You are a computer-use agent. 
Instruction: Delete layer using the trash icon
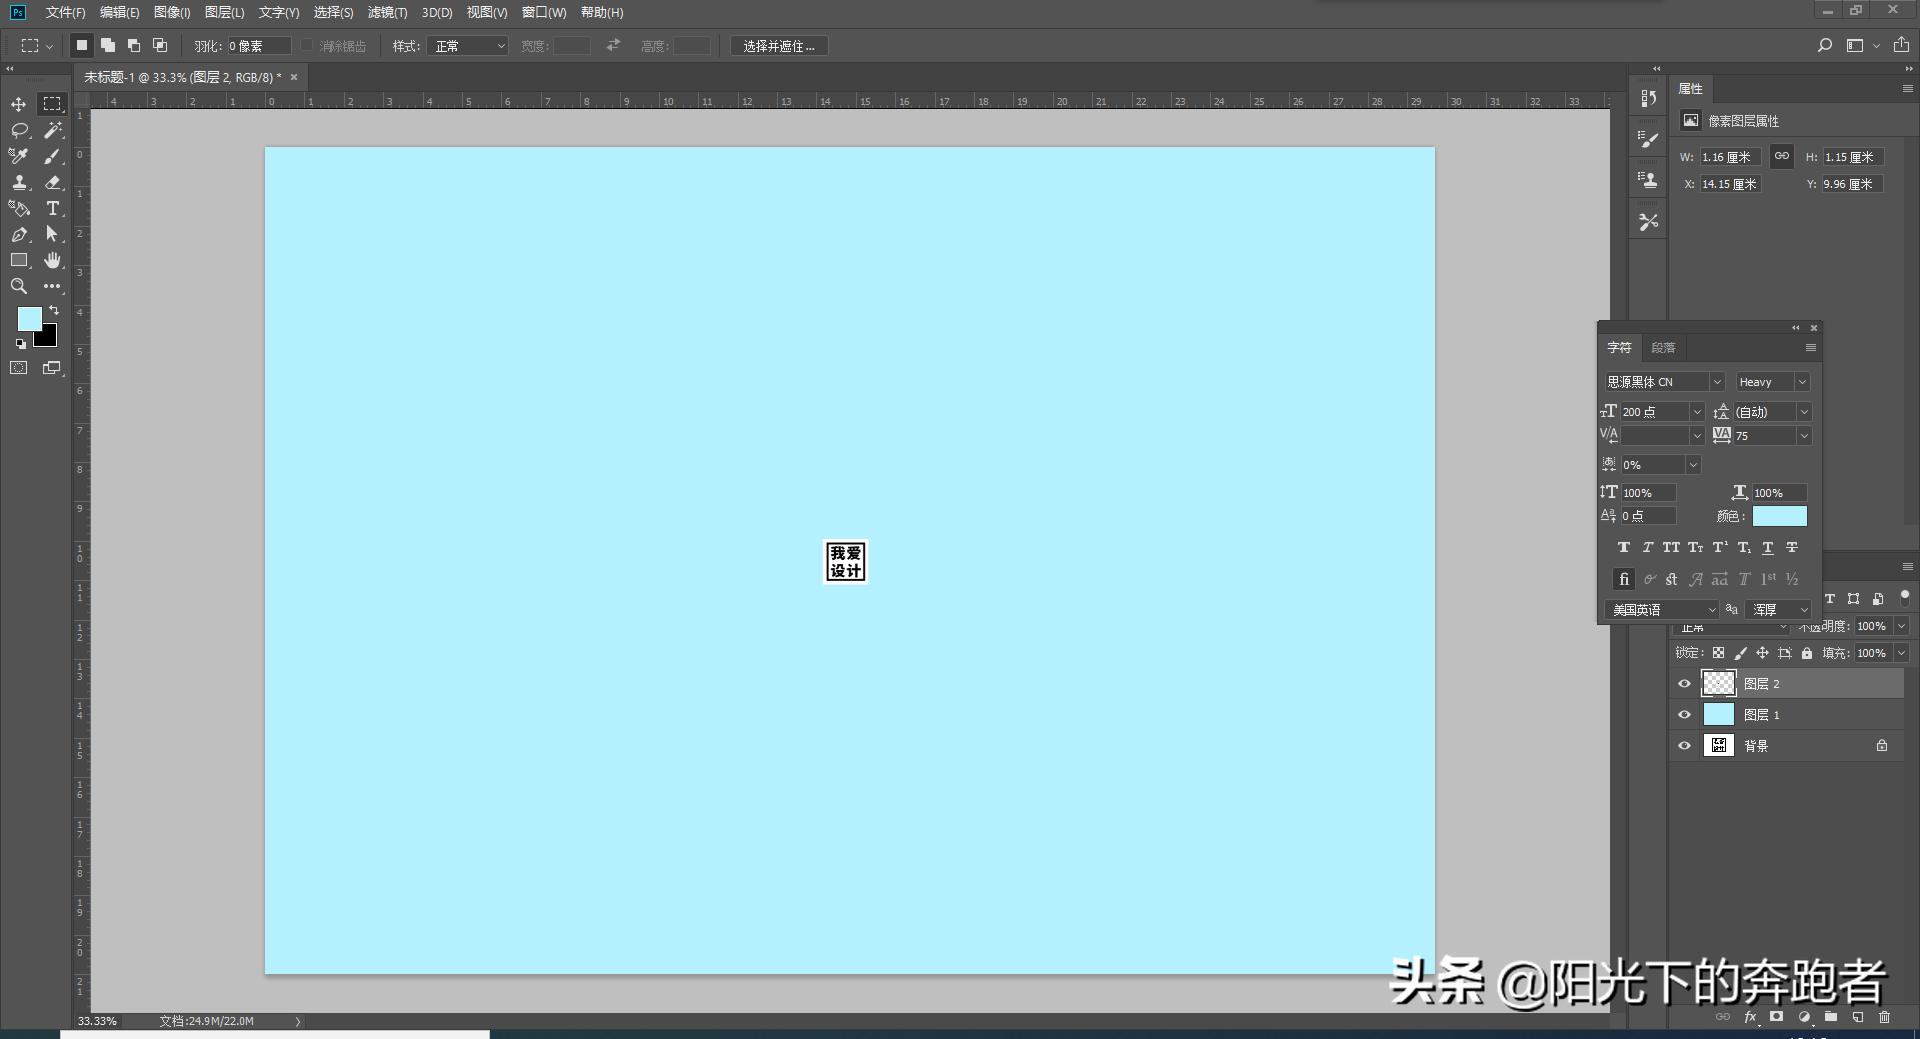coord(1885,1017)
